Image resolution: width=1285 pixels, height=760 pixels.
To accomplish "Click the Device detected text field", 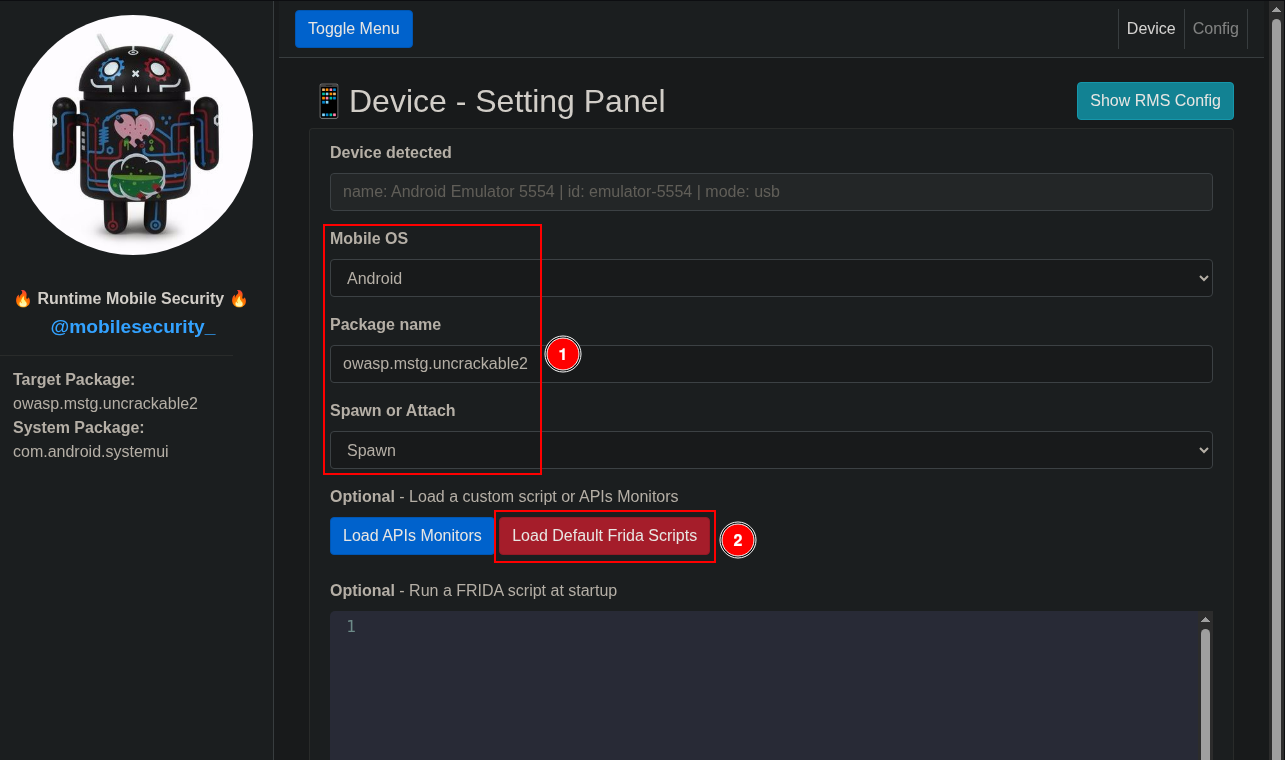I will tap(770, 192).
